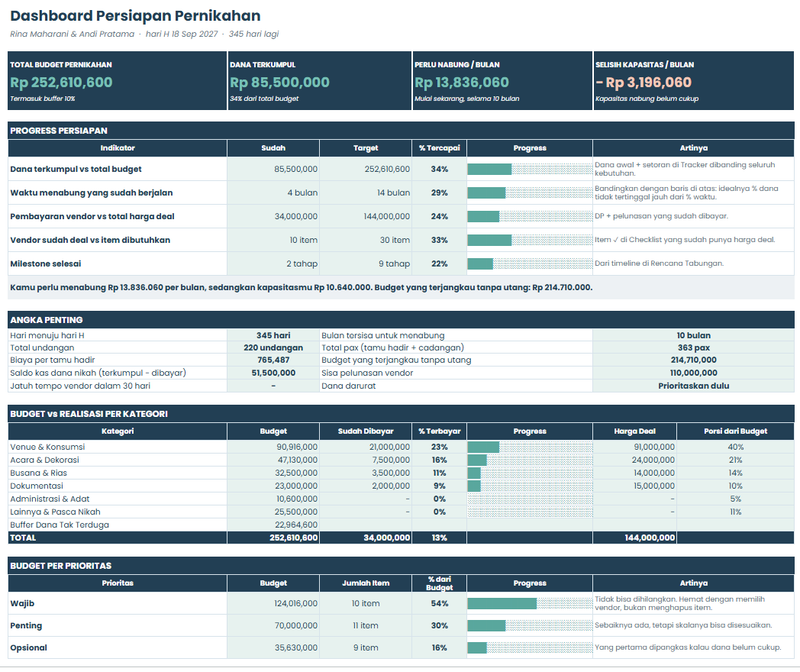Click the 345 hari value cell
The width and height of the screenshot is (800, 672).
click(x=273, y=335)
